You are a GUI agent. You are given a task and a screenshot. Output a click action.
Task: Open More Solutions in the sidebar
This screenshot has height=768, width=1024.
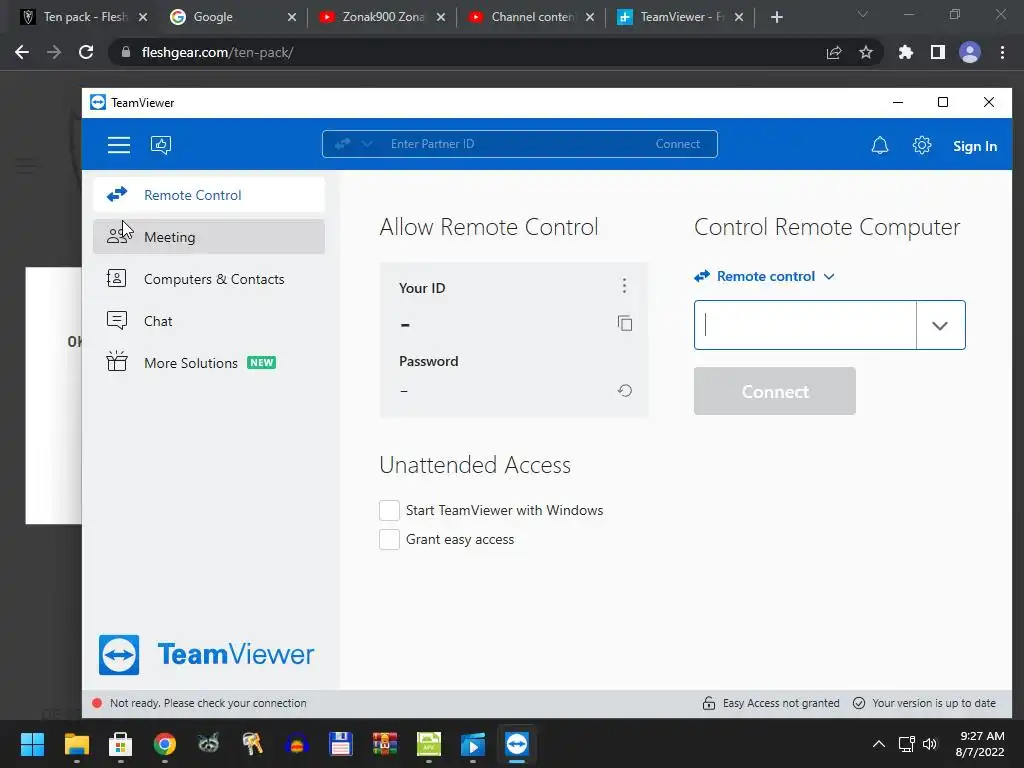pyautogui.click(x=209, y=362)
